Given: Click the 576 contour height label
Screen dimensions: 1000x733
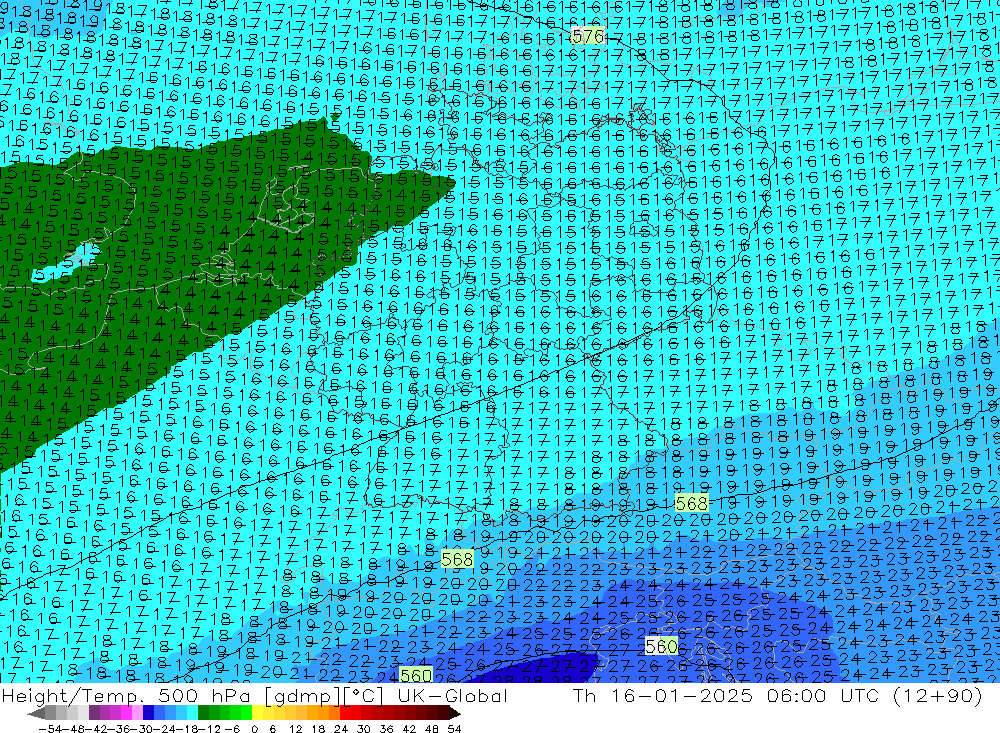Looking at the screenshot, I should (588, 36).
